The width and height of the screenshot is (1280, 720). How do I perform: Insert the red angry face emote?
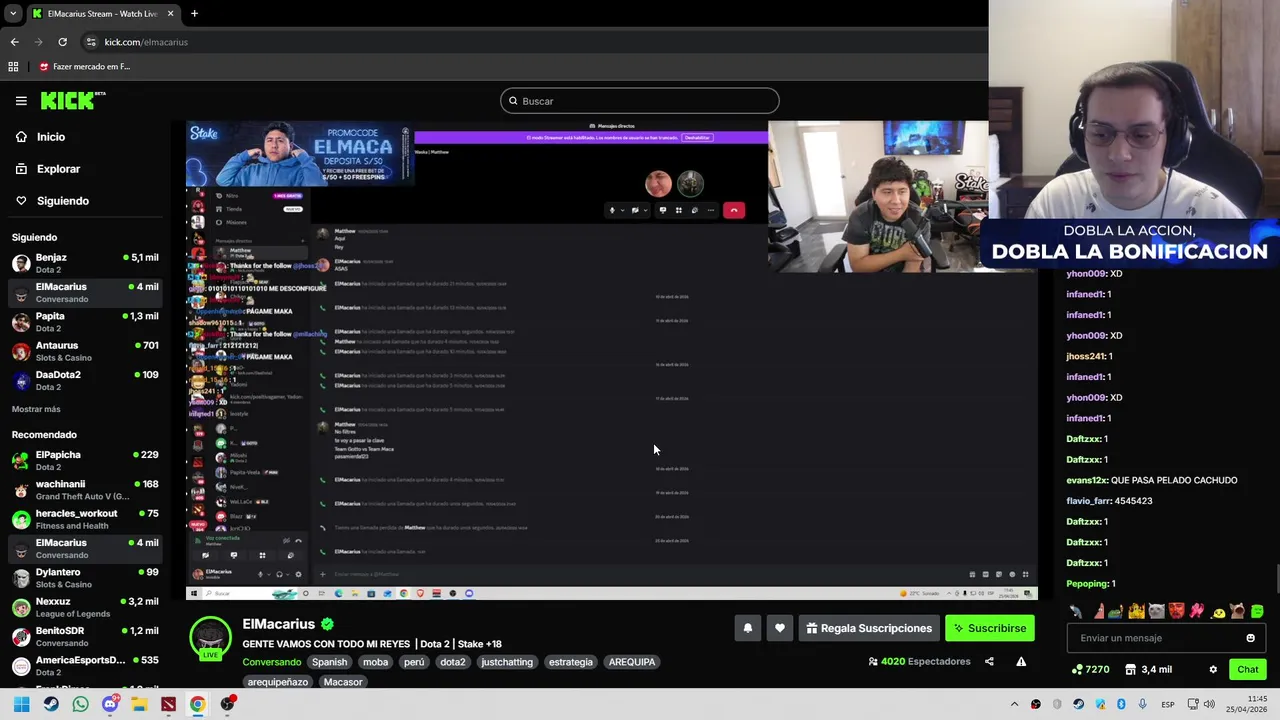(1177, 611)
